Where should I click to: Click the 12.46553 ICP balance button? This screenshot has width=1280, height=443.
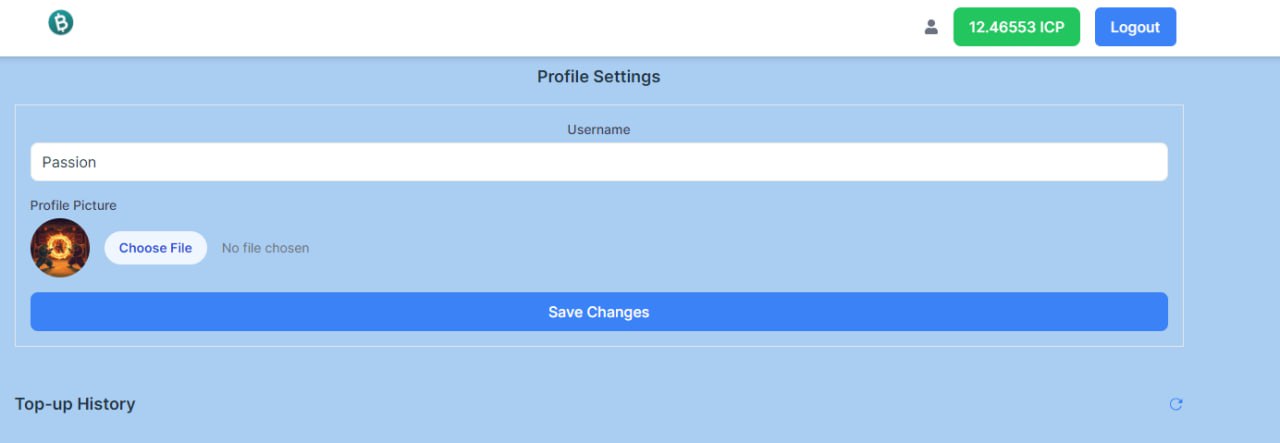click(x=1016, y=27)
